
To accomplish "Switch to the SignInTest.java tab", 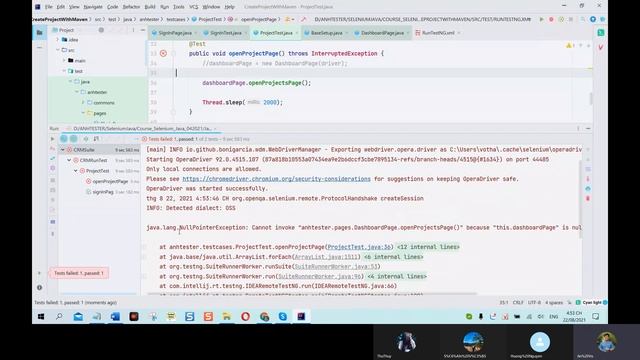I will (x=225, y=33).
